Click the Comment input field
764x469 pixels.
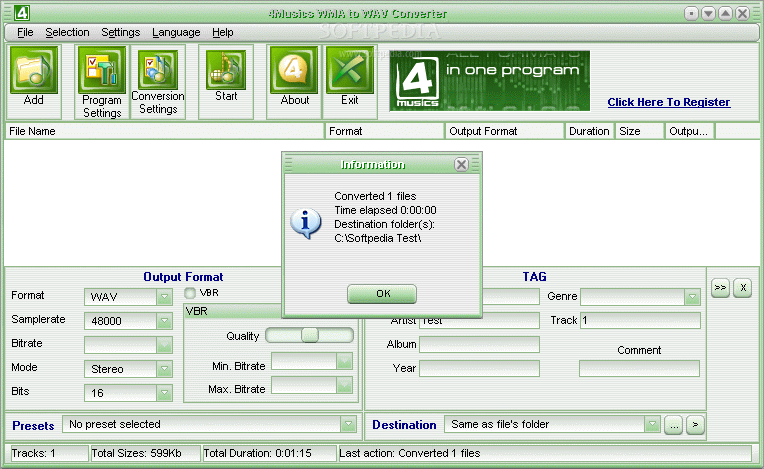639,368
